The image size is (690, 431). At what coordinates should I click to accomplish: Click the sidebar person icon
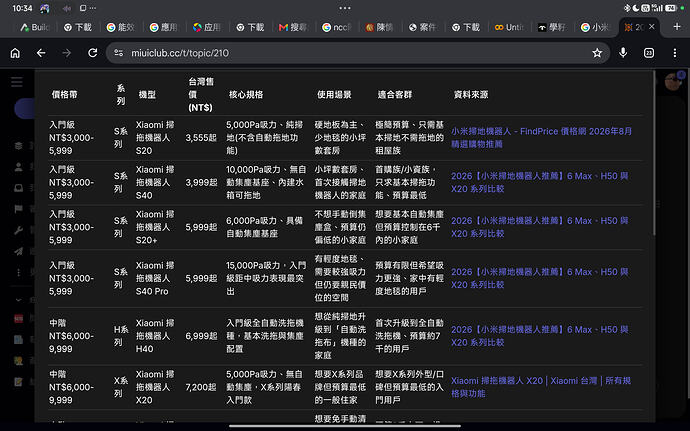(18, 167)
